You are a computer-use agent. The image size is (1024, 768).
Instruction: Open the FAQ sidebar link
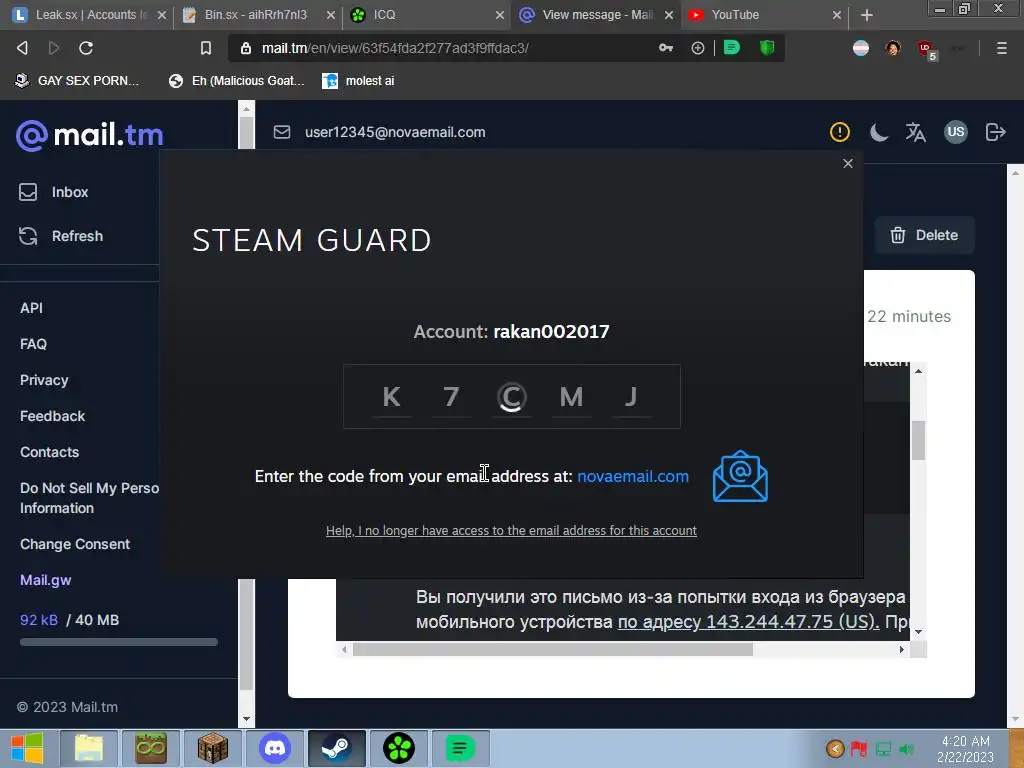[x=33, y=344]
